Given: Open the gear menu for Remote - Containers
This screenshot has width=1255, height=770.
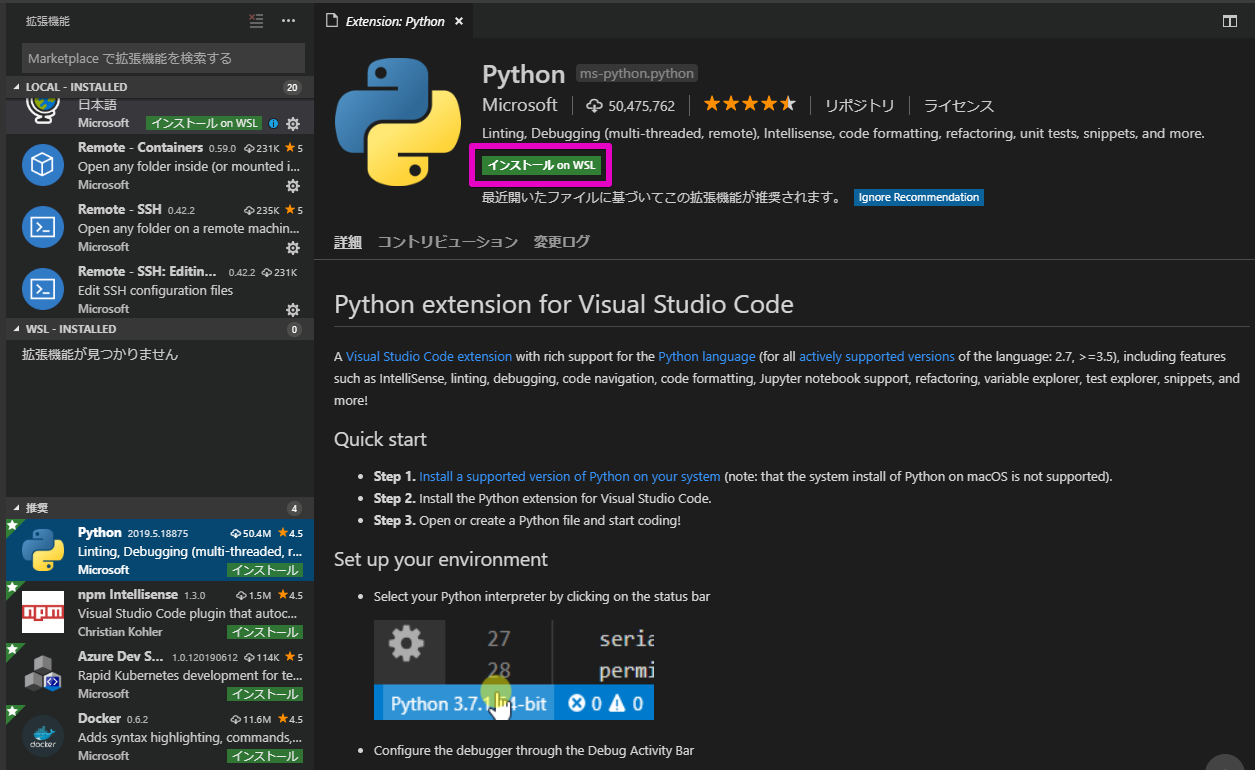Looking at the screenshot, I should point(292,184).
